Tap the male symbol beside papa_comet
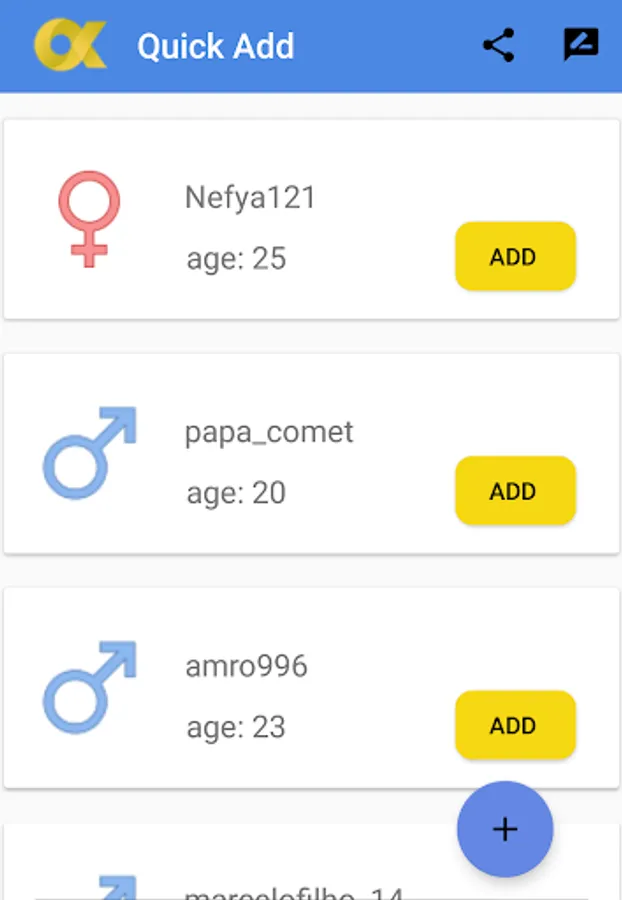This screenshot has width=622, height=900. pos(89,452)
